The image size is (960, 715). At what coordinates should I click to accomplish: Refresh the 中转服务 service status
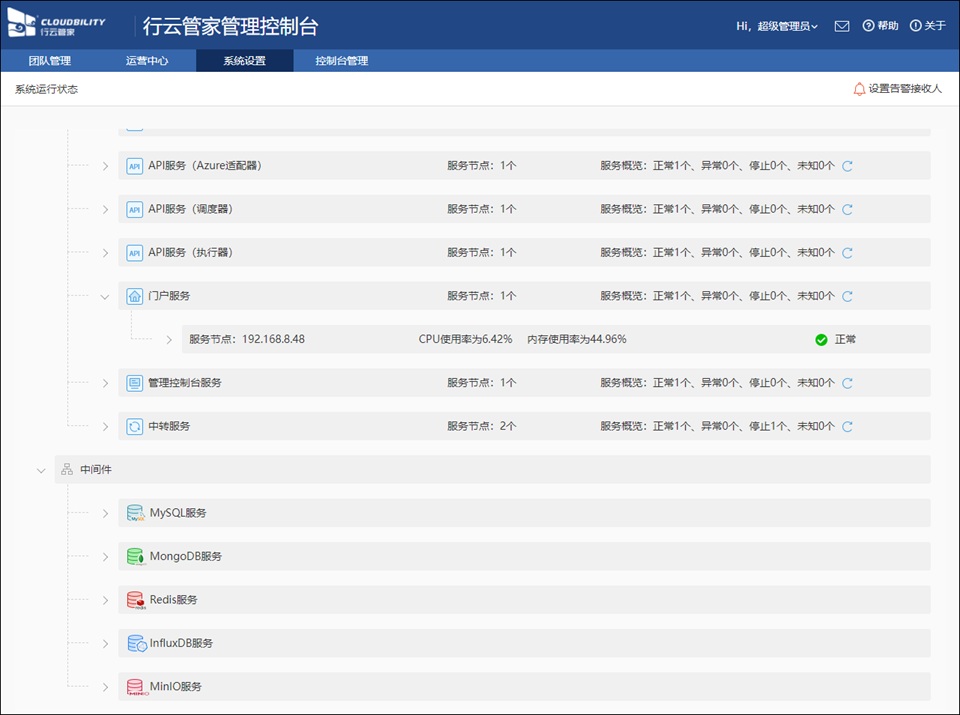(847, 426)
